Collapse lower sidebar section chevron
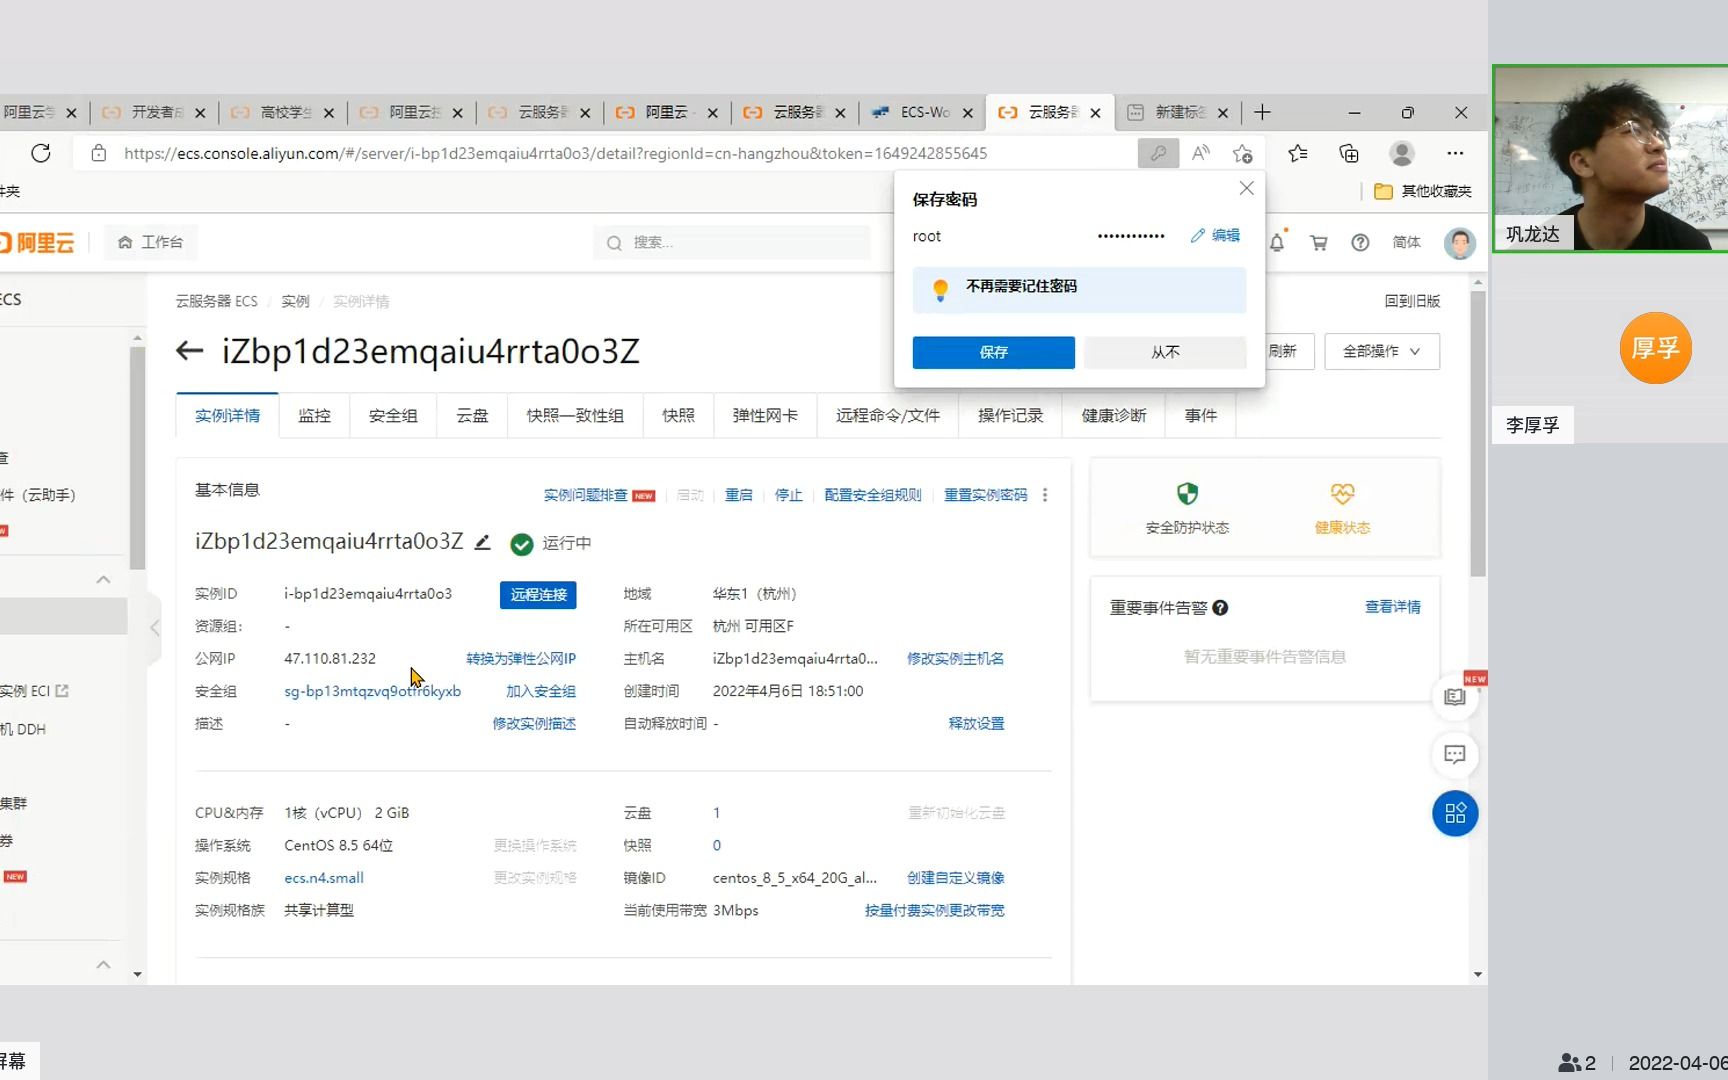This screenshot has width=1728, height=1080. 103,964
